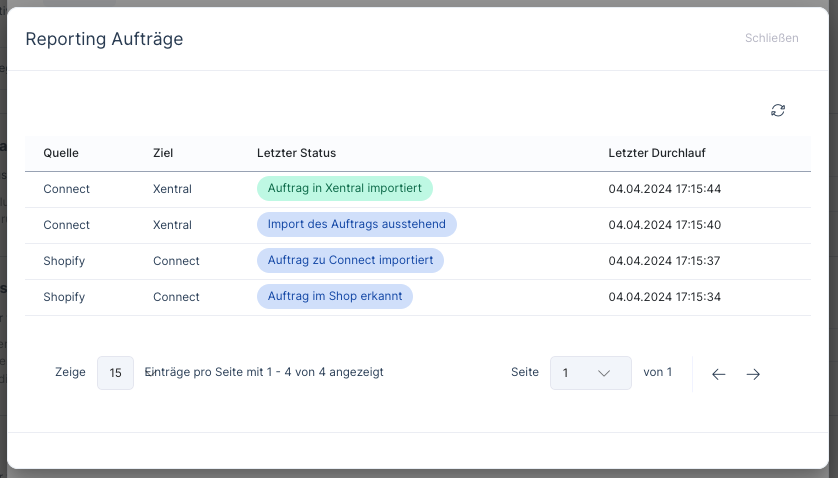Click Shopify source in the last row

[x=64, y=297]
